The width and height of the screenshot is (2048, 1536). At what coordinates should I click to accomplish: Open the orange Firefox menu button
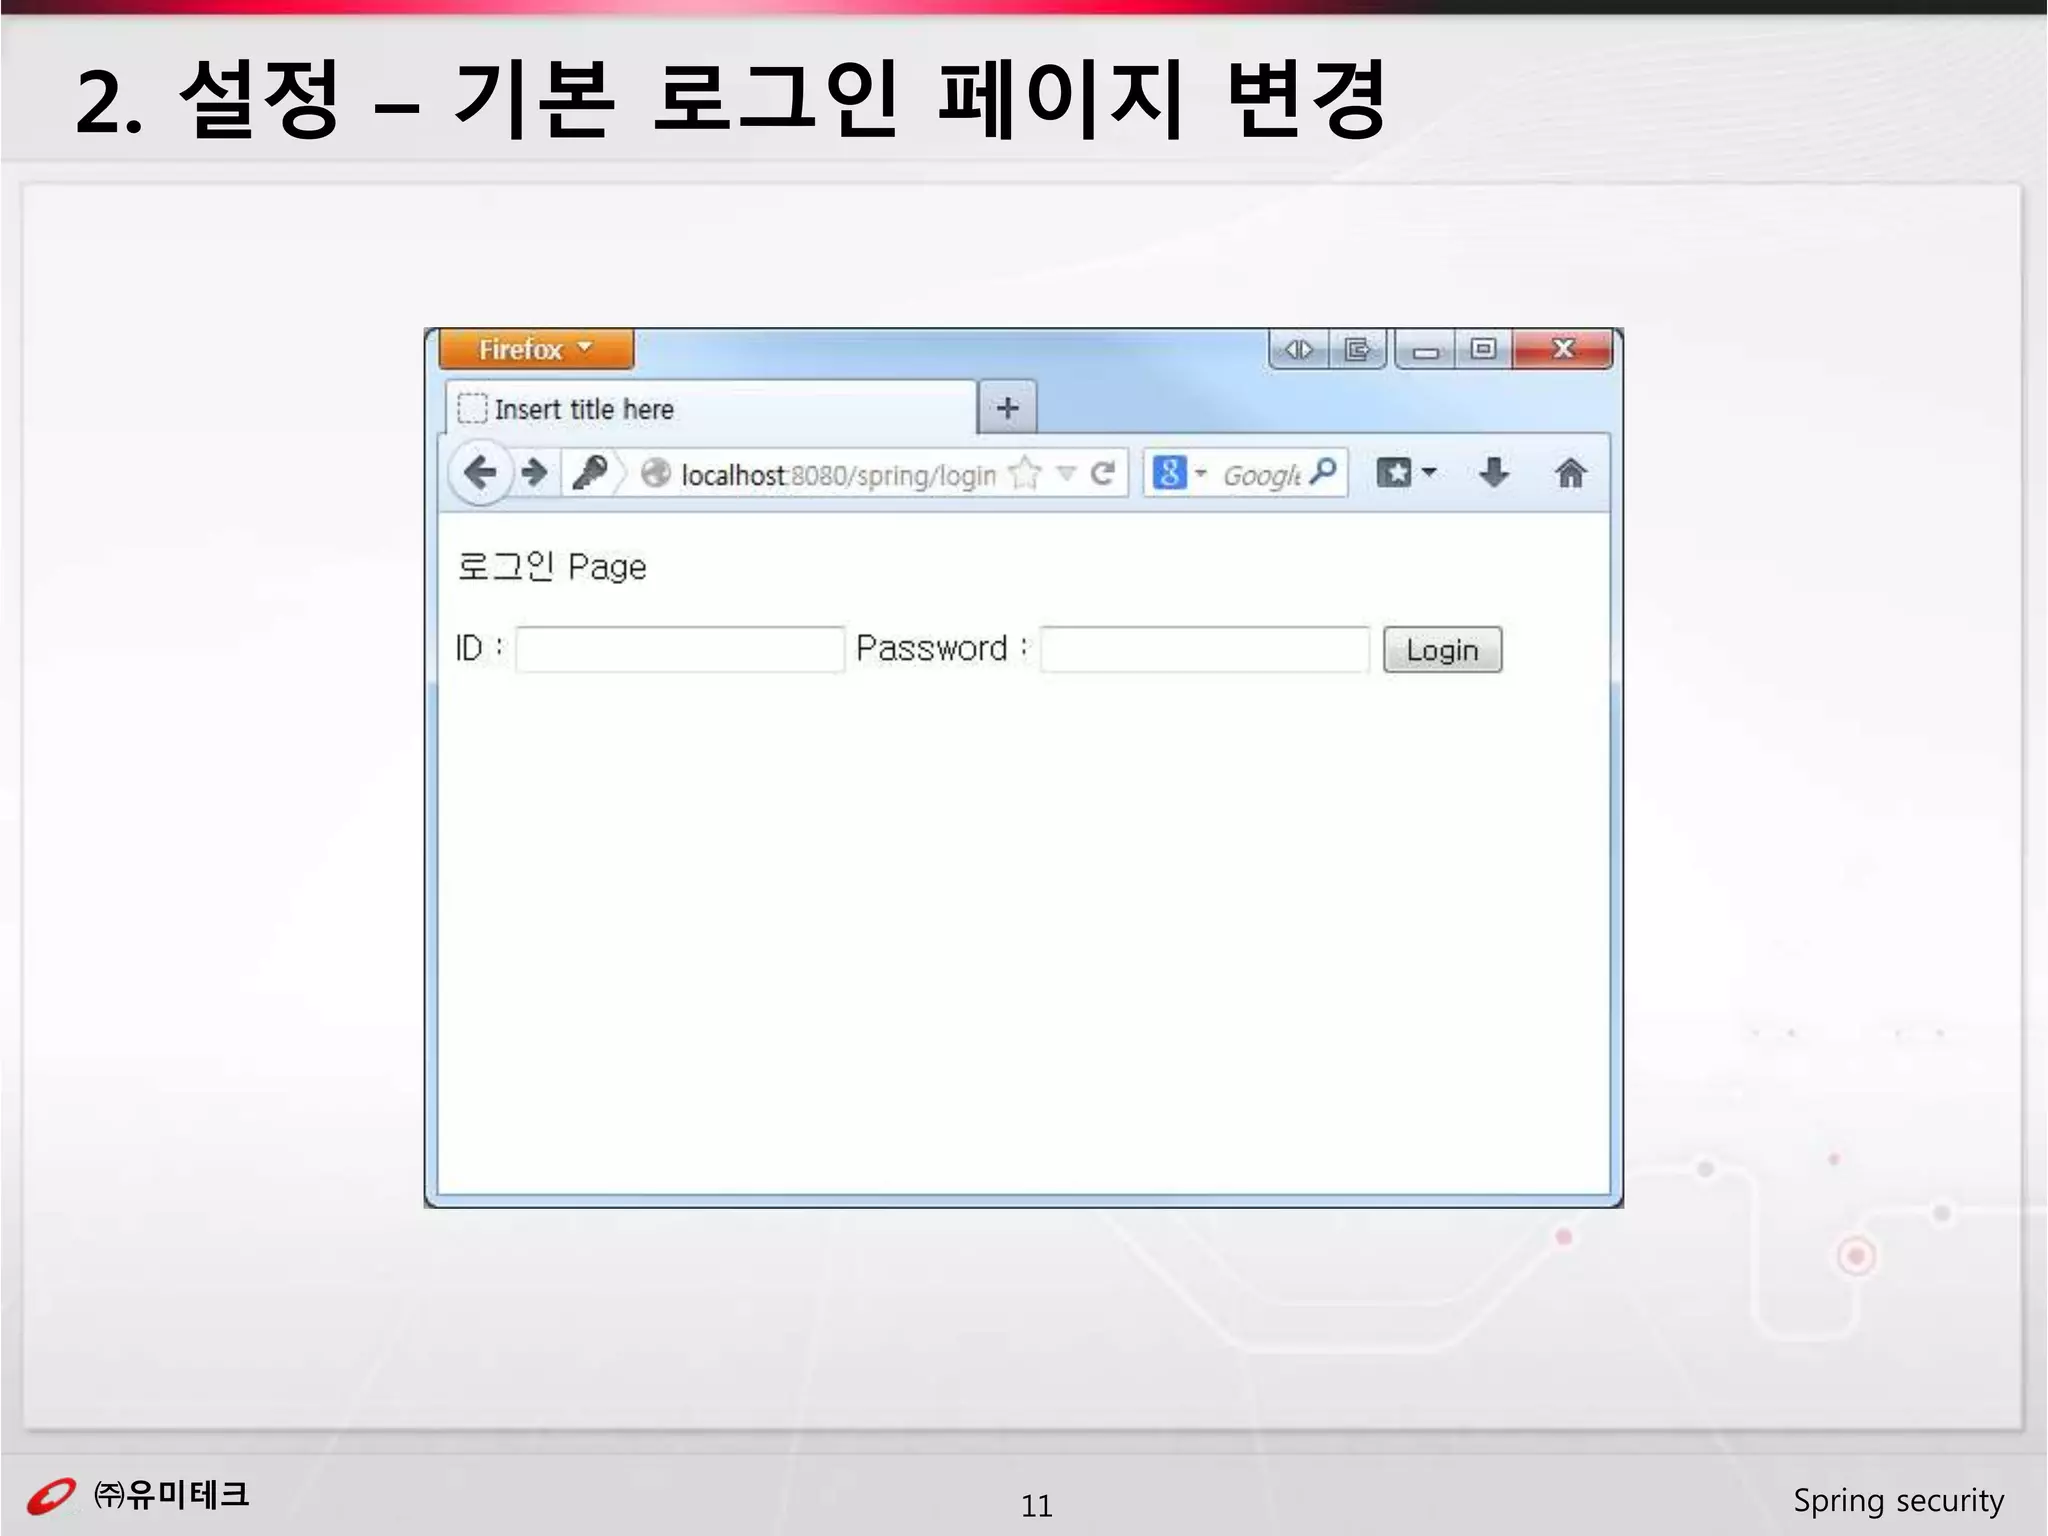(x=536, y=349)
